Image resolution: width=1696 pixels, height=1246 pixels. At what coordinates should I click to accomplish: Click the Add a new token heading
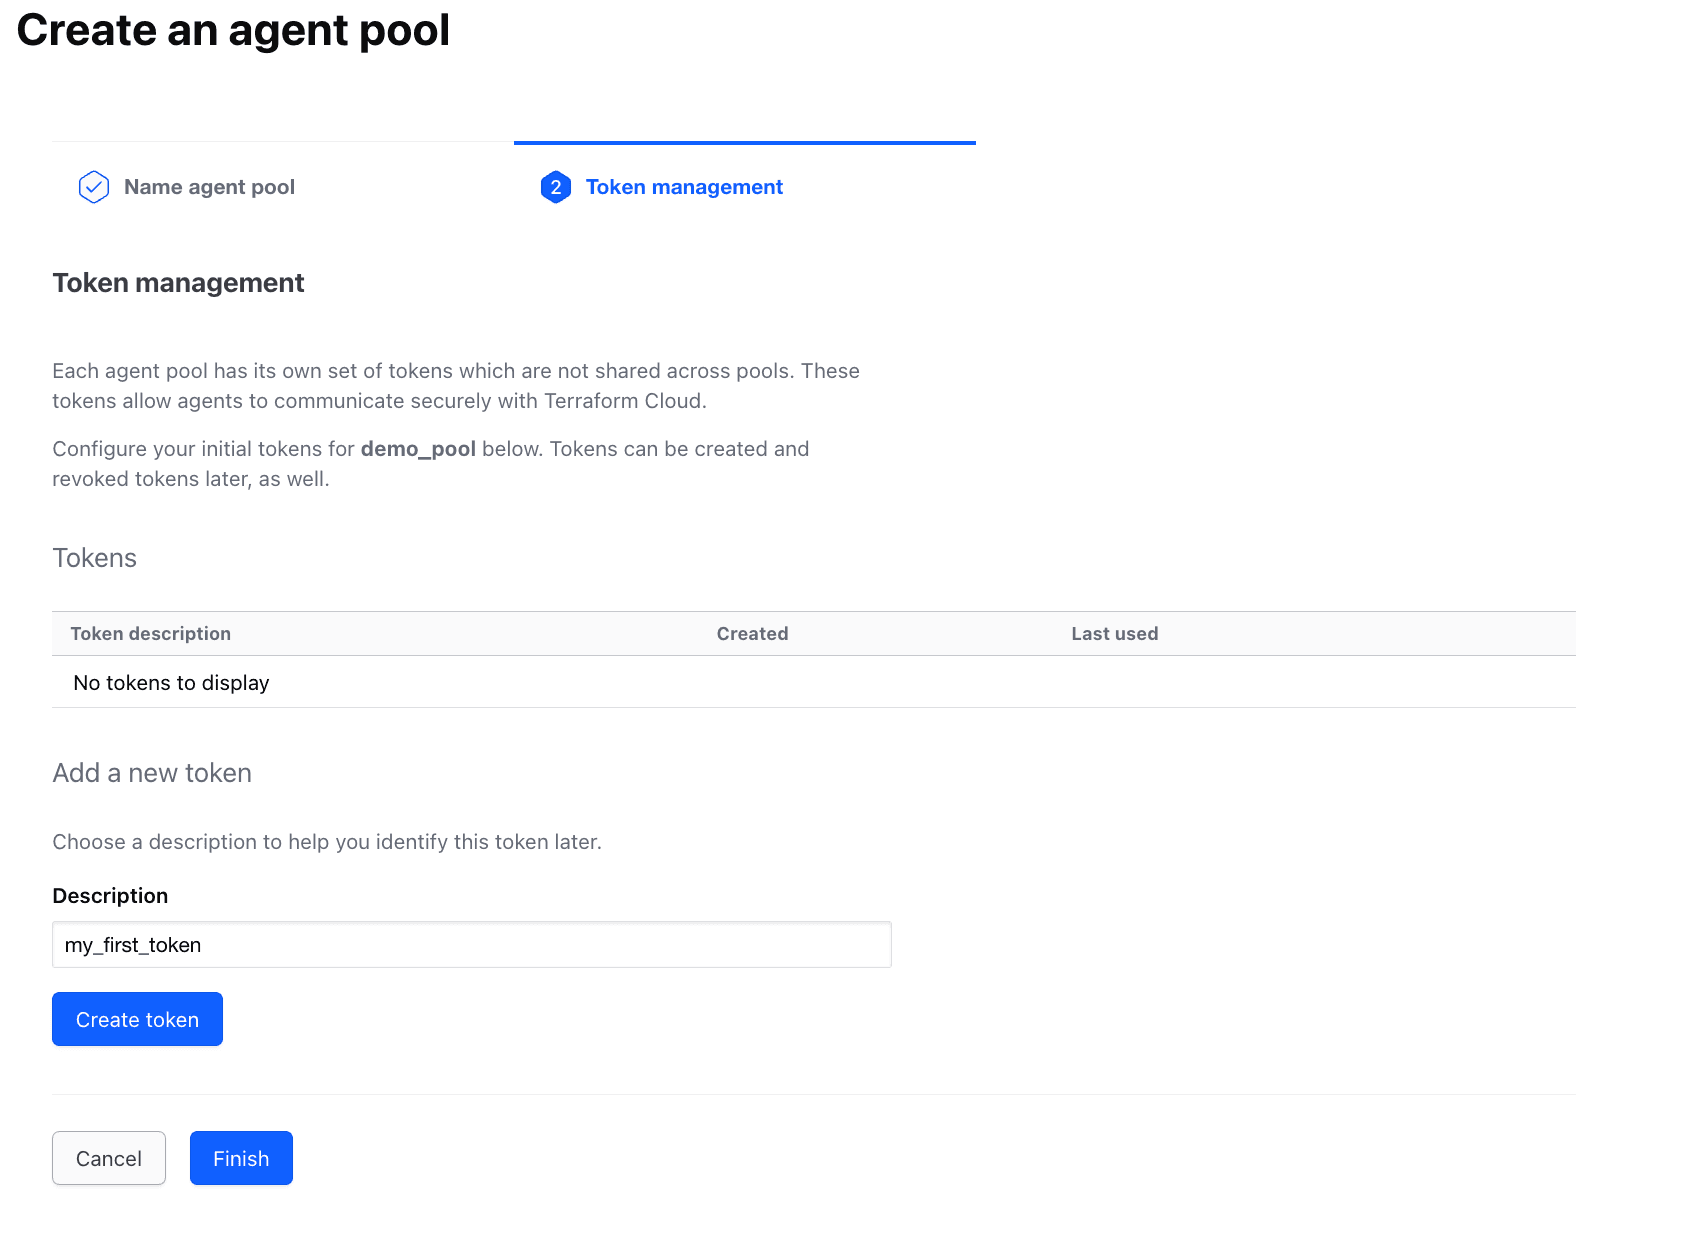point(151,772)
